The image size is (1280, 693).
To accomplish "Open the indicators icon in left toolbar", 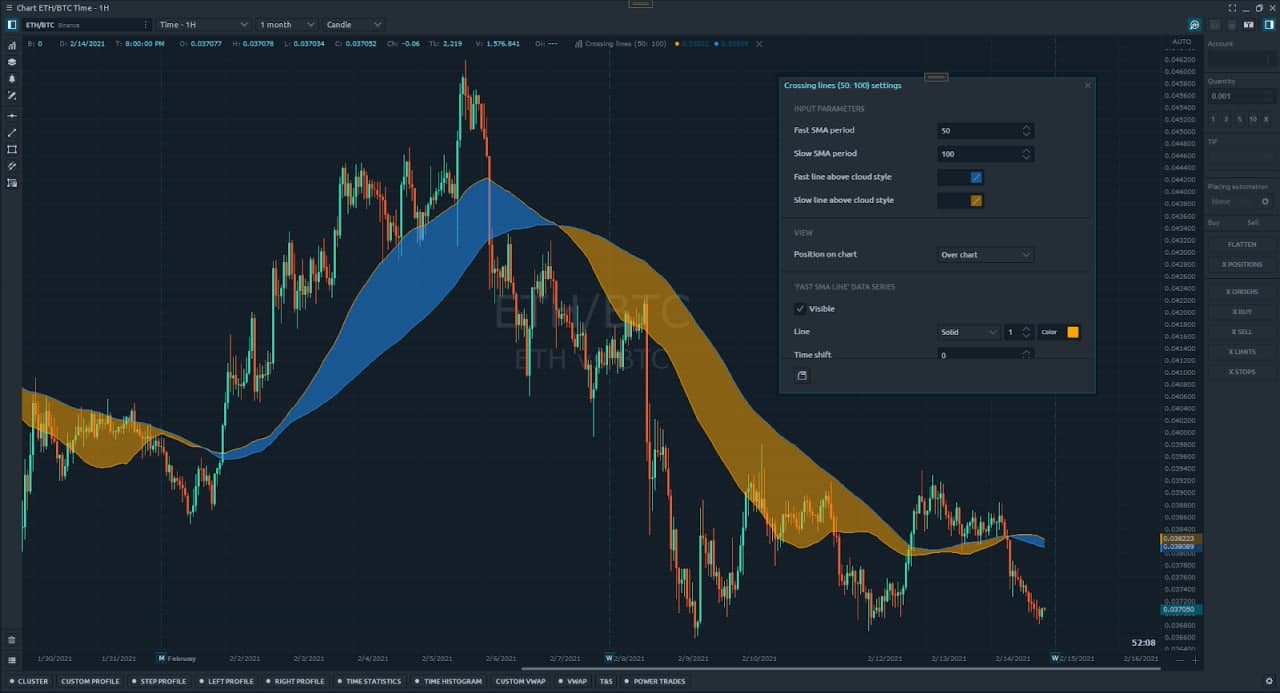I will 12,45.
